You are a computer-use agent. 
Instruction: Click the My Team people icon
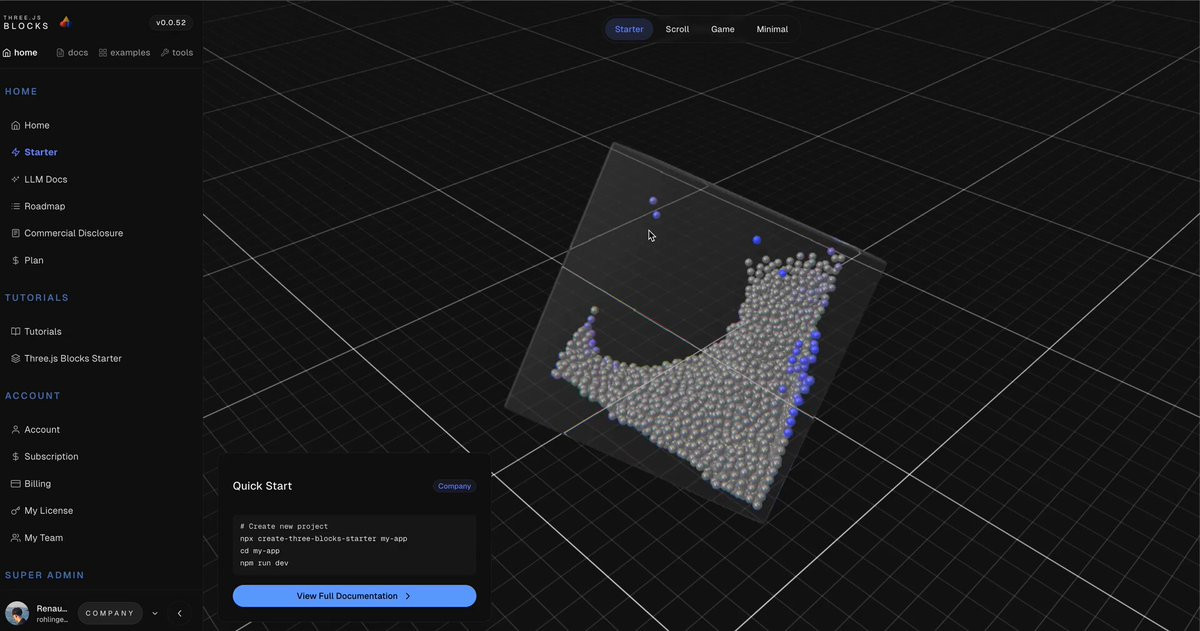[x=15, y=537]
